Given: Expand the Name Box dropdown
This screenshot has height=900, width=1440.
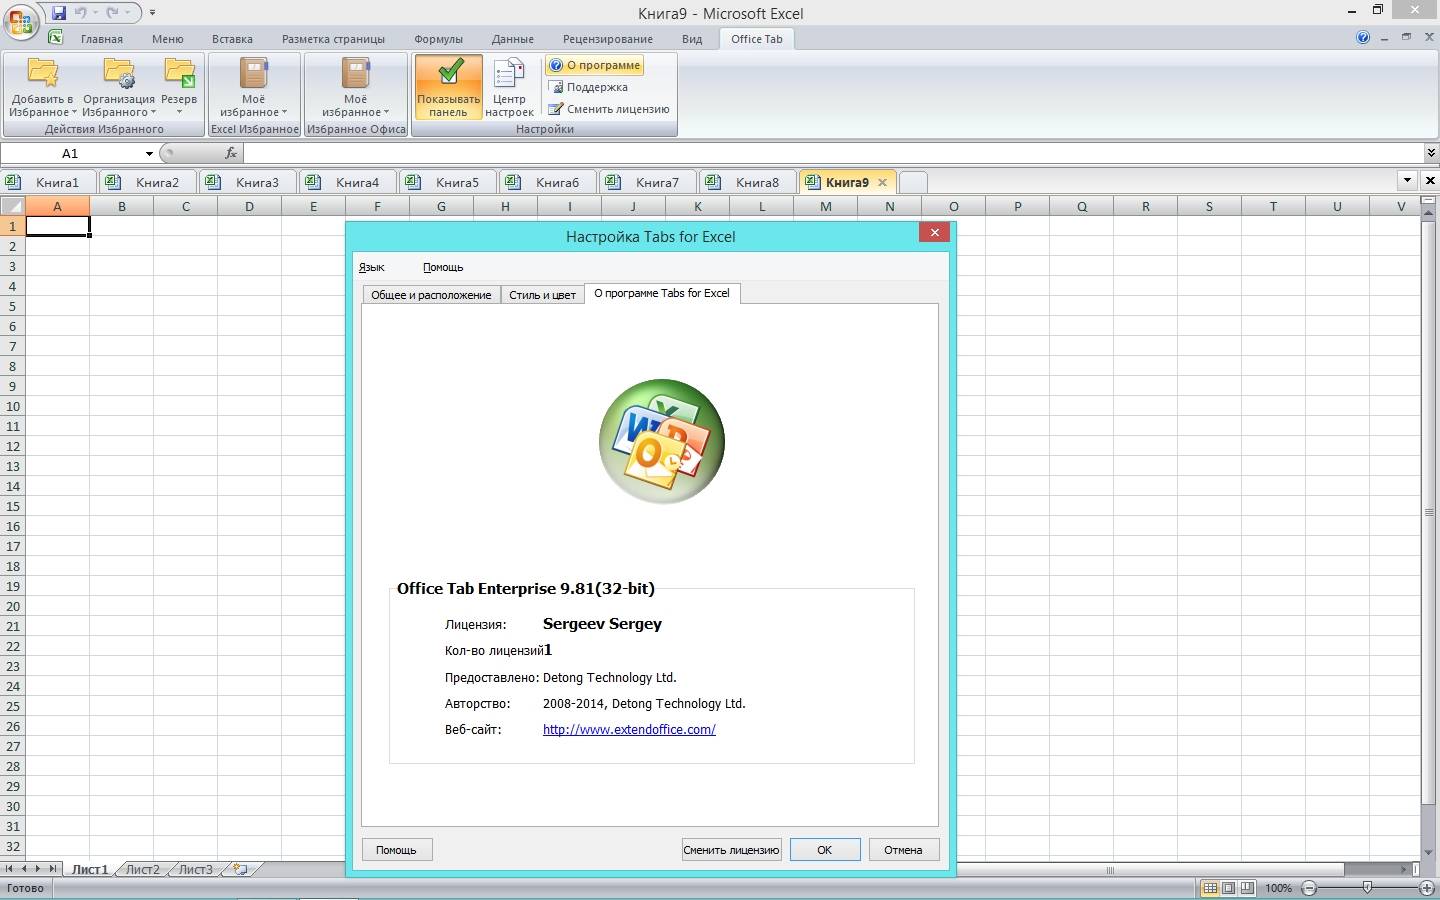Looking at the screenshot, I should pyautogui.click(x=149, y=153).
